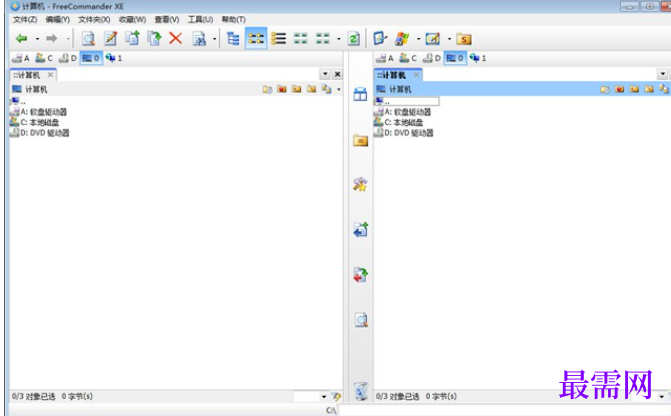Expand dropdown next to file properties icon
This screenshot has width=671, height=416.
tap(214, 39)
